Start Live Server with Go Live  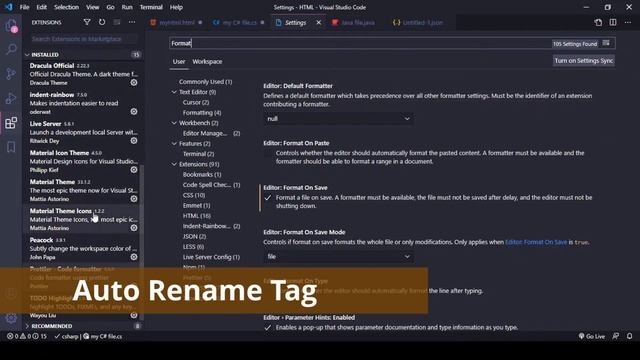592,336
